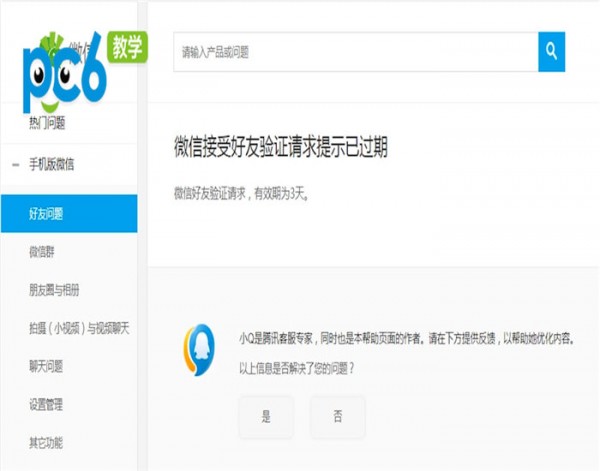The width and height of the screenshot is (600, 471).
Task: Open the 其它功能 sidebar item
Action: (46, 443)
